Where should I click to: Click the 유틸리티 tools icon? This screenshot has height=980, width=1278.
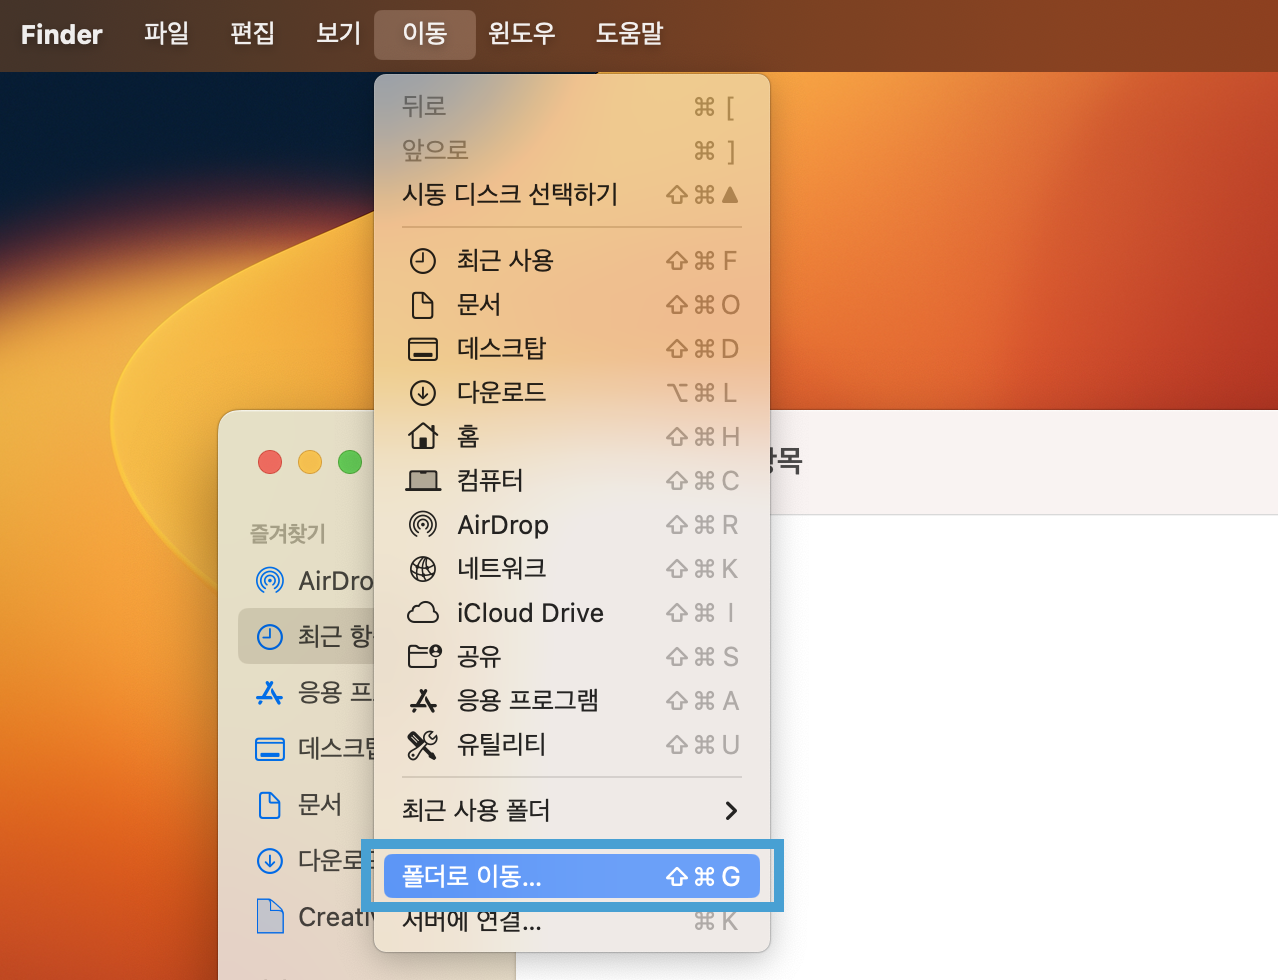pyautogui.click(x=423, y=745)
